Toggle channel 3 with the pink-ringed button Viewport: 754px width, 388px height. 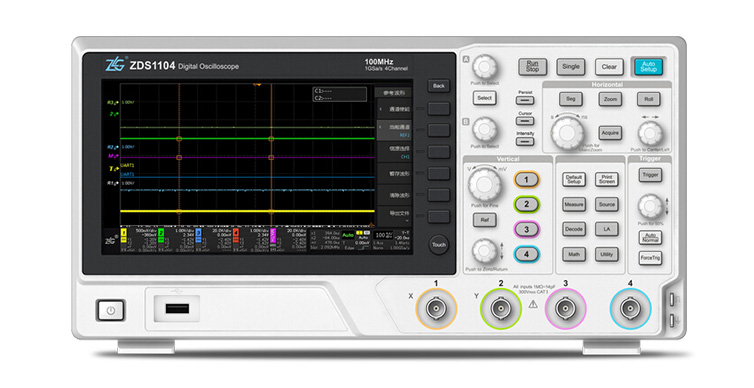pos(526,229)
